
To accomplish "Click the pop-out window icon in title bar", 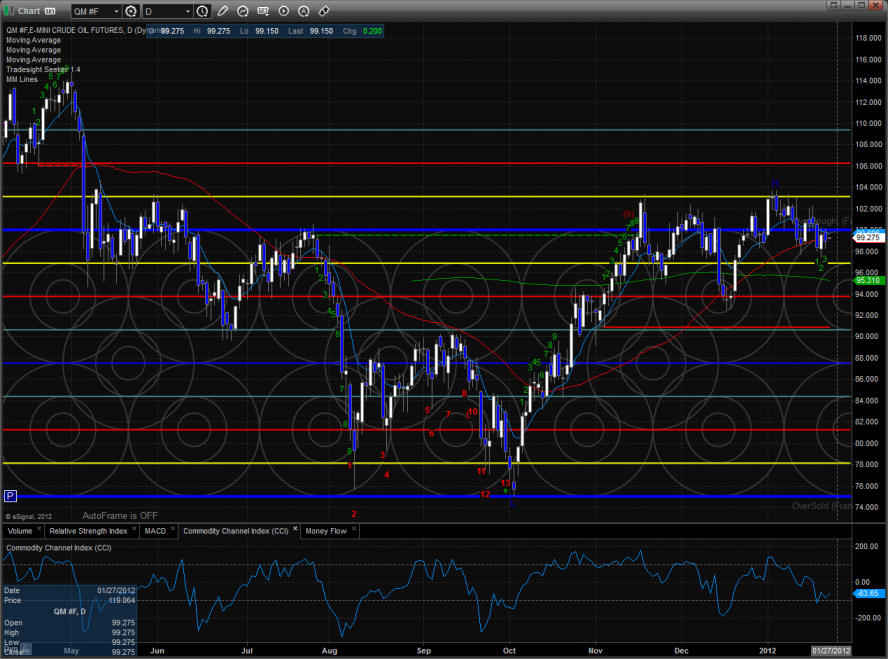I will click(x=833, y=5).
